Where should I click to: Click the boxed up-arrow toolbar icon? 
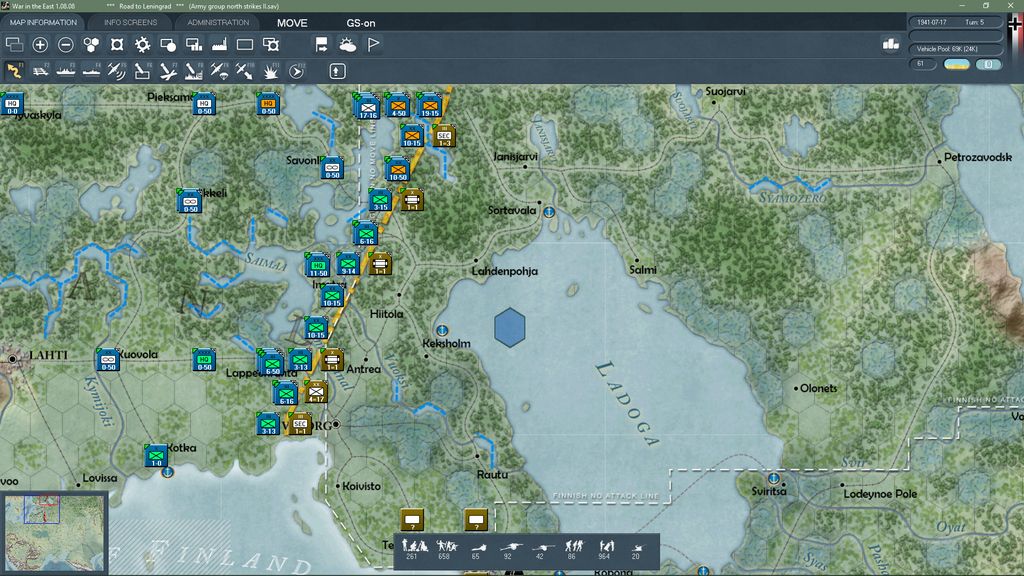tap(337, 71)
